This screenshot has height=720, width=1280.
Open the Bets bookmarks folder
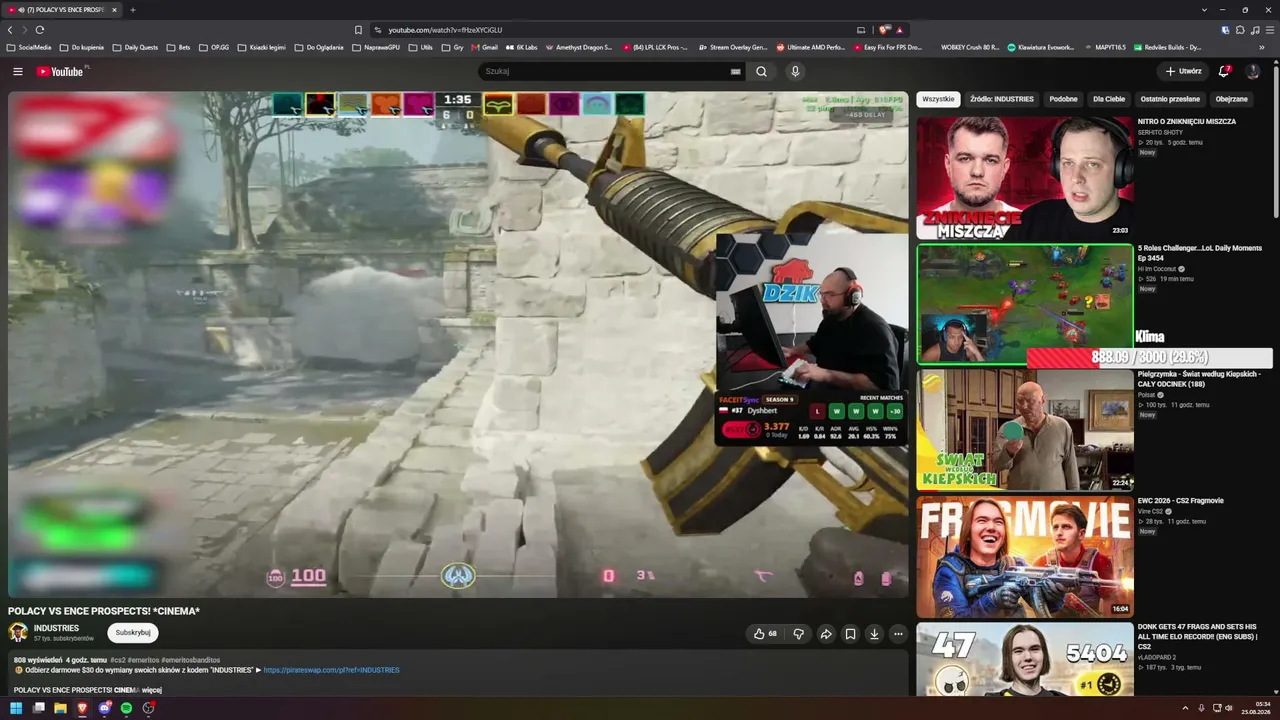pos(178,47)
